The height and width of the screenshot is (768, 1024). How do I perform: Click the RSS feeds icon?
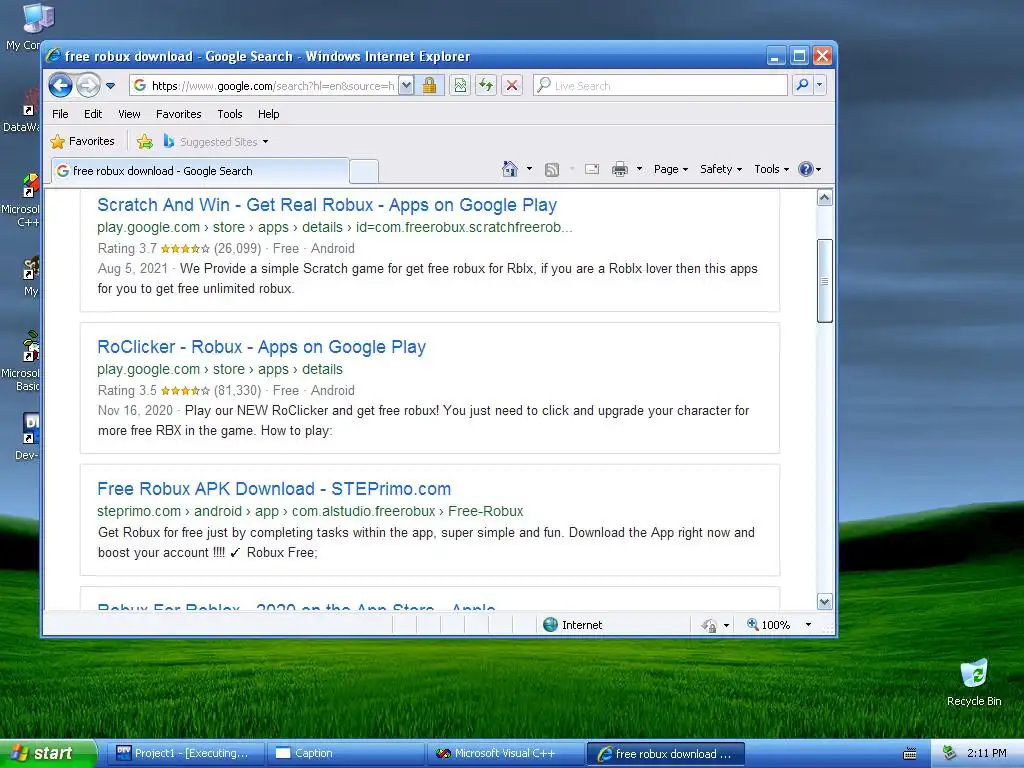click(552, 170)
